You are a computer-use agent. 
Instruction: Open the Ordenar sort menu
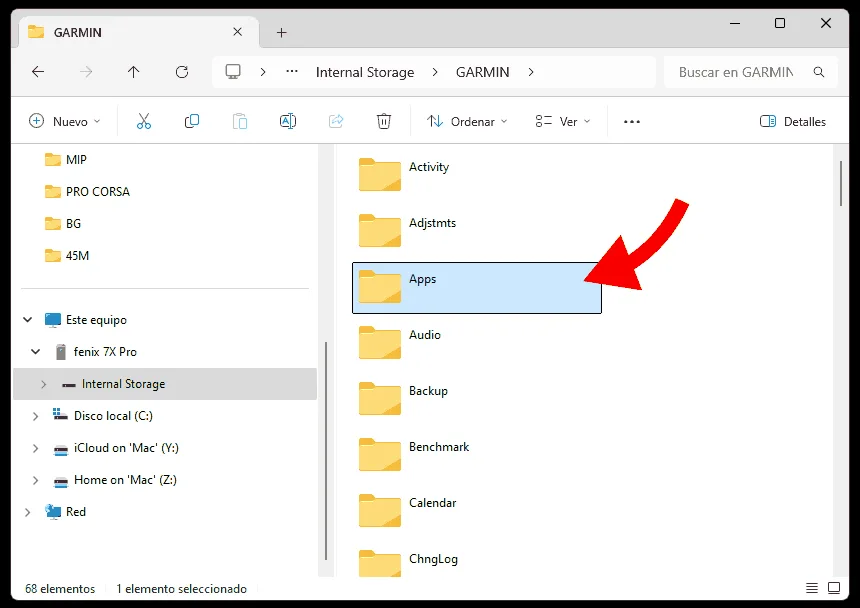467,121
